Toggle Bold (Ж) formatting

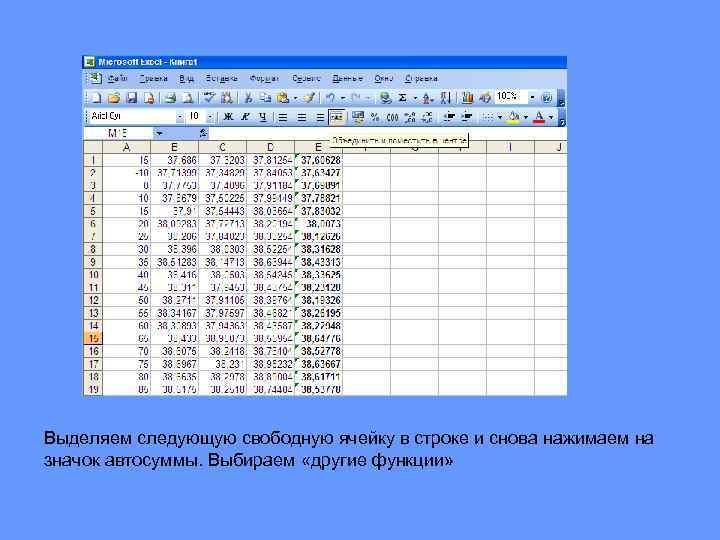[x=228, y=117]
